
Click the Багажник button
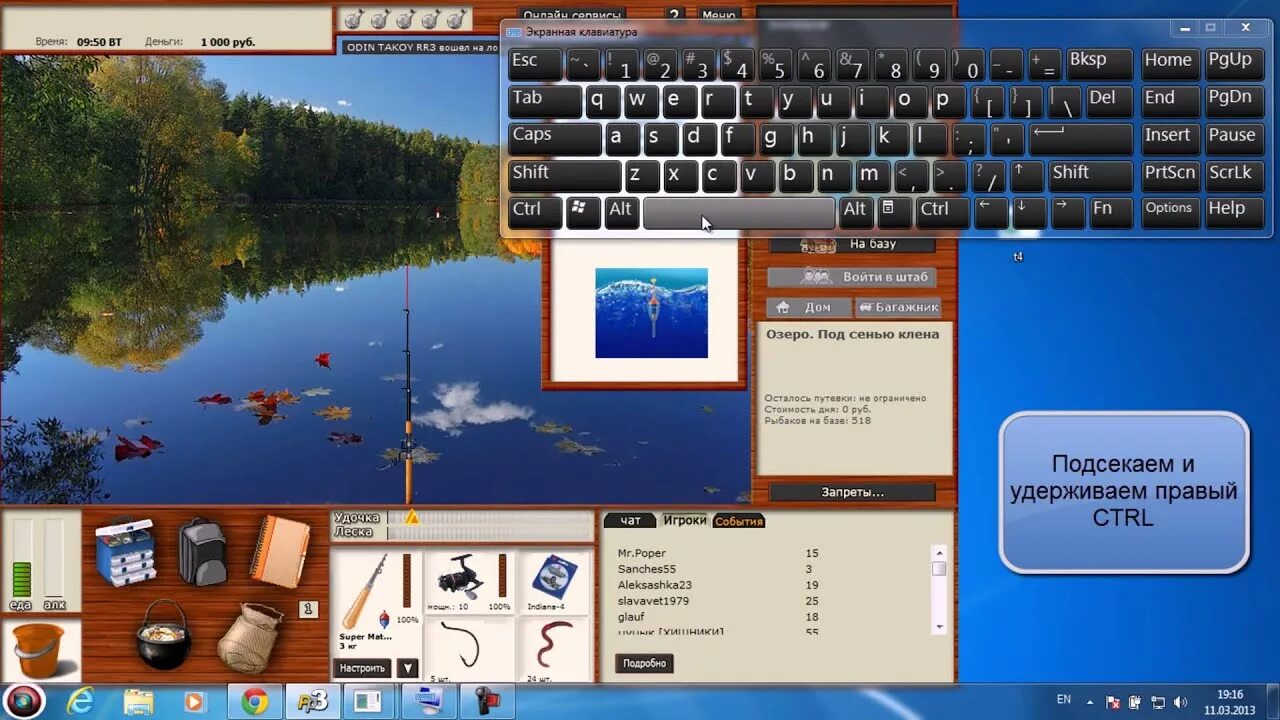point(898,308)
